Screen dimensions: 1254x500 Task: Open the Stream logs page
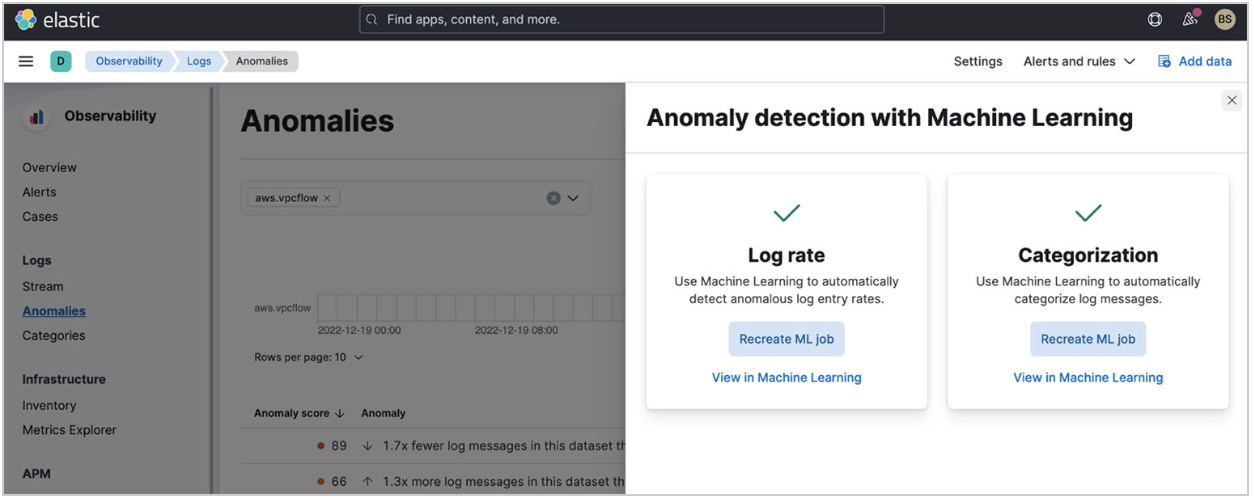pos(43,286)
